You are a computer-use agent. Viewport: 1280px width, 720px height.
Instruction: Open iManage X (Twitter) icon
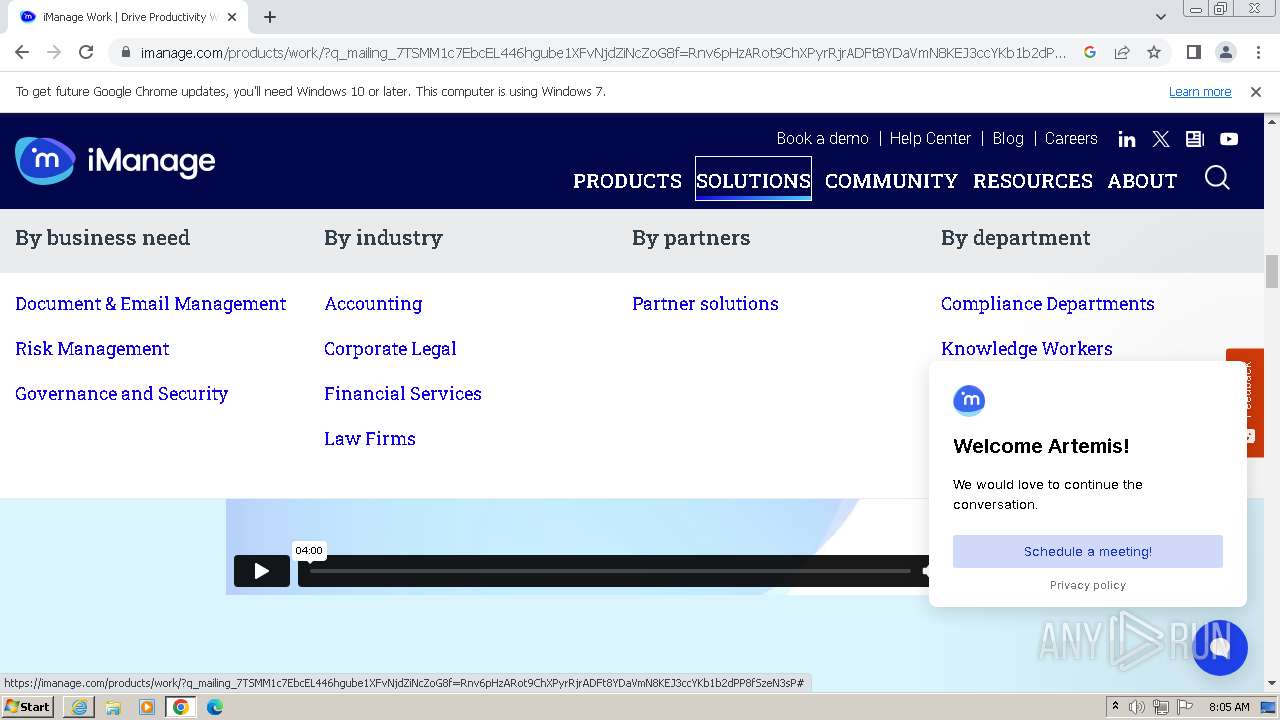(1161, 139)
